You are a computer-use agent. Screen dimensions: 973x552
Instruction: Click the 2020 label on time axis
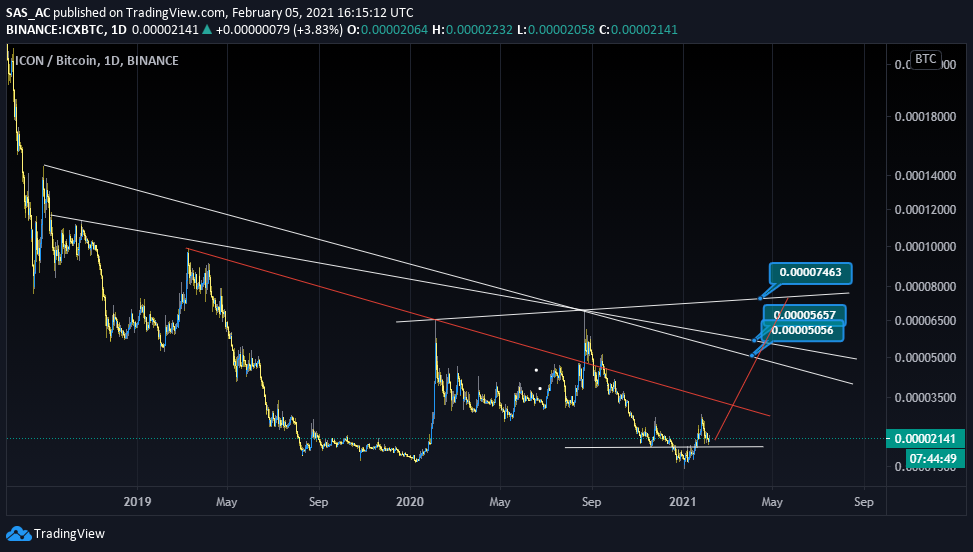[x=410, y=502]
